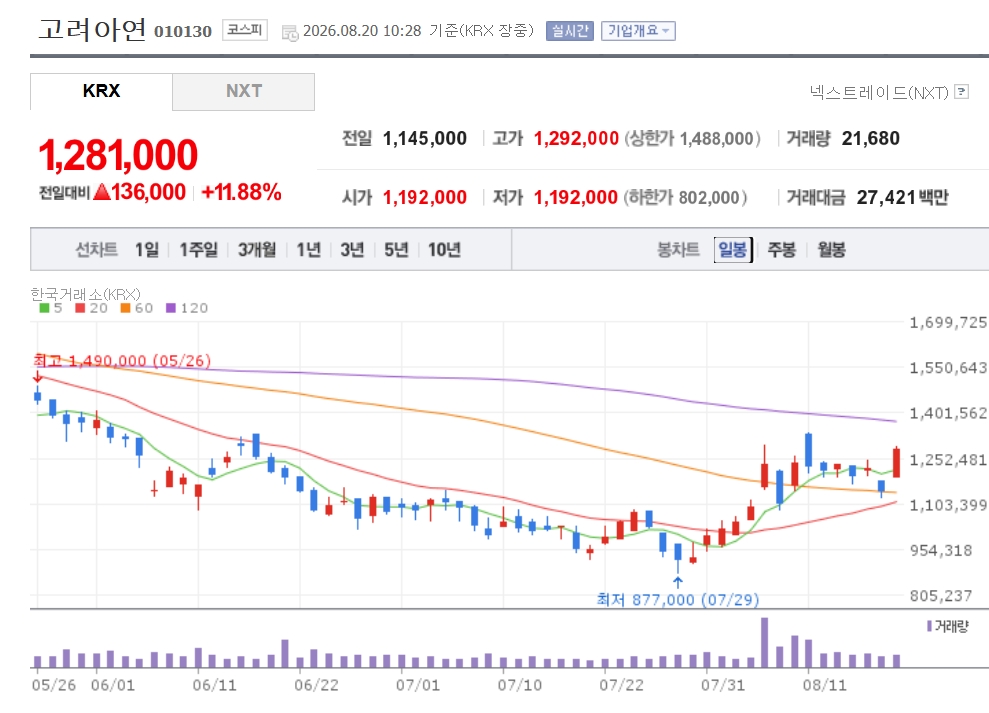Click the previous close value 1,145,000

424,138
